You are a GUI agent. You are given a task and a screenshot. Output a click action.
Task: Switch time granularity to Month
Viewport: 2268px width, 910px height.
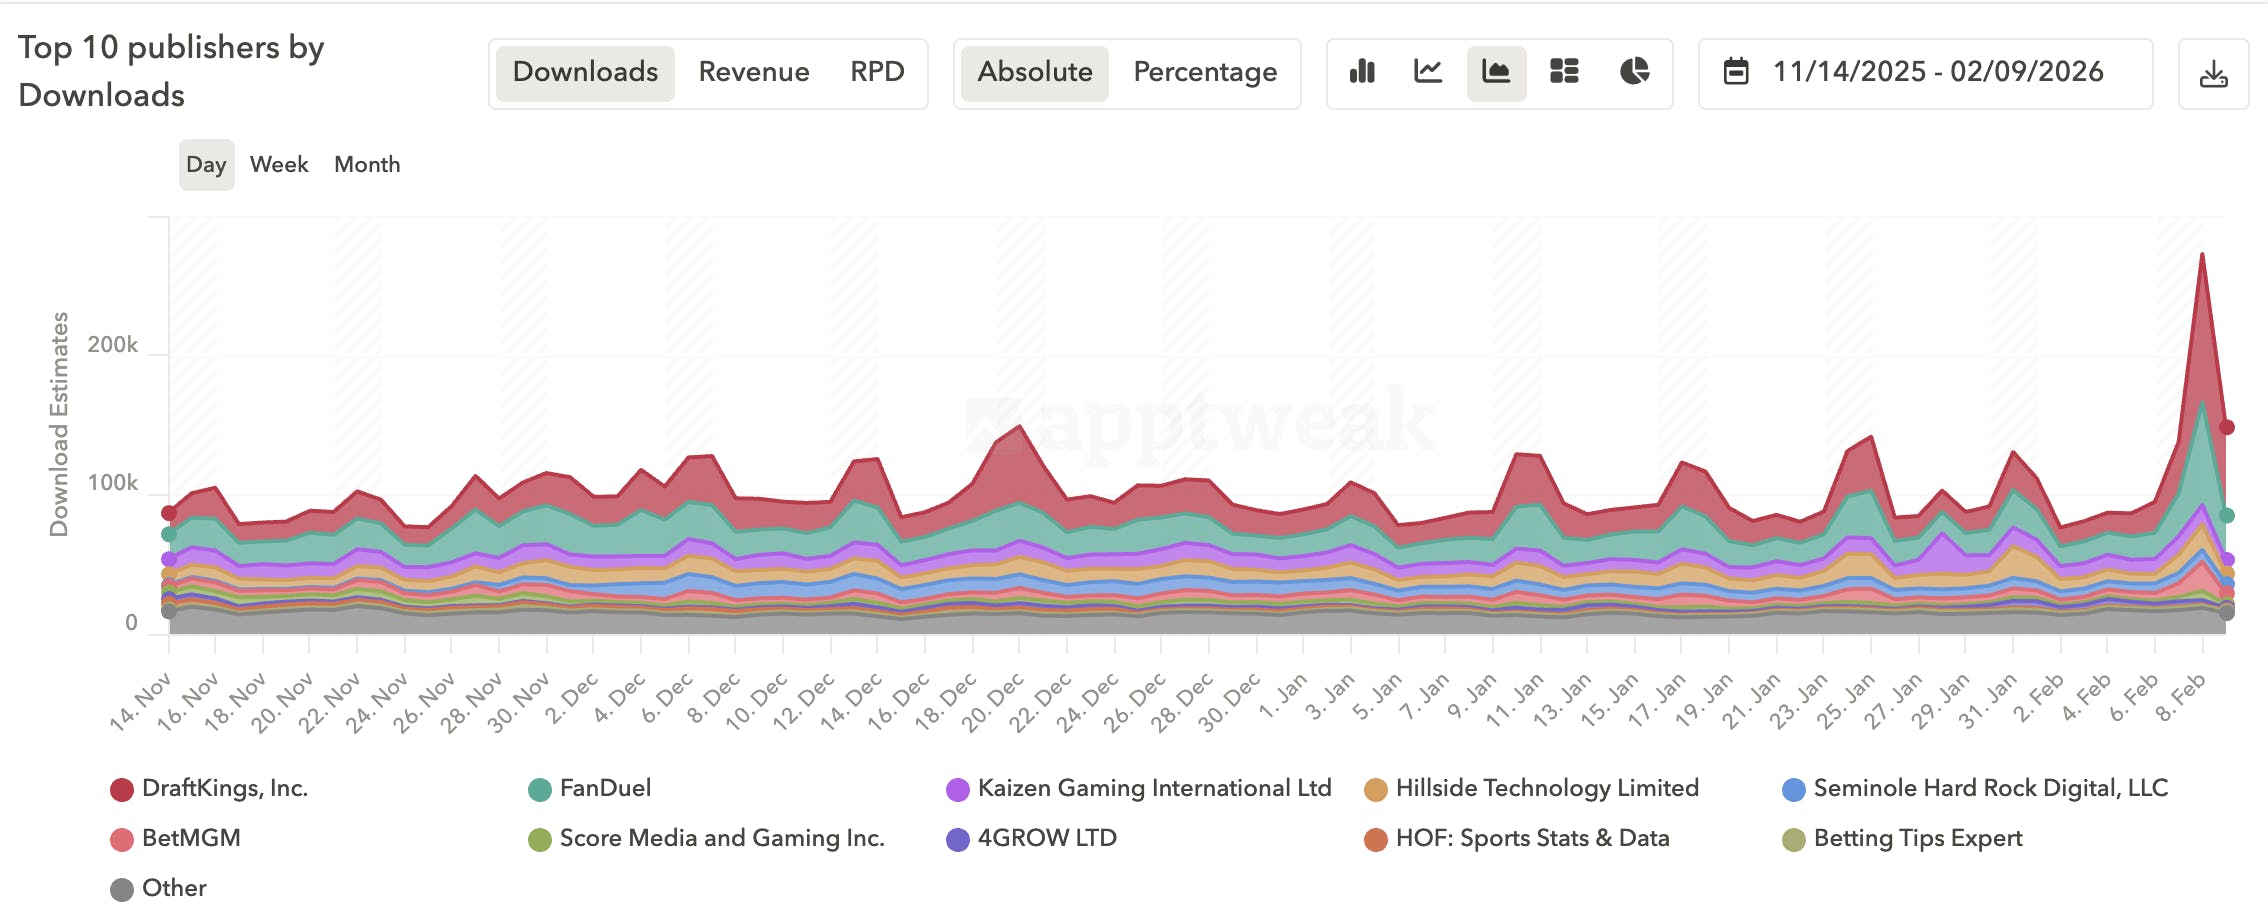tap(366, 164)
